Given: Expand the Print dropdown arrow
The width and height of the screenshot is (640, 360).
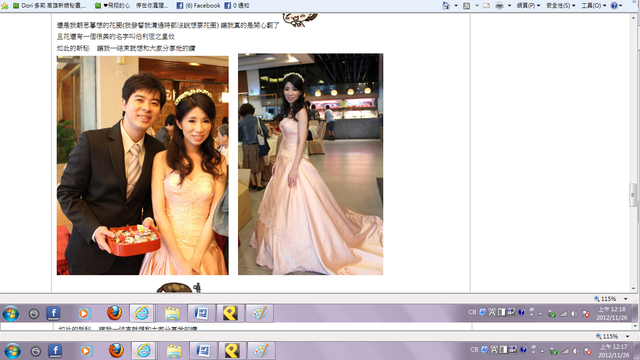Looking at the screenshot, I should [x=509, y=5].
